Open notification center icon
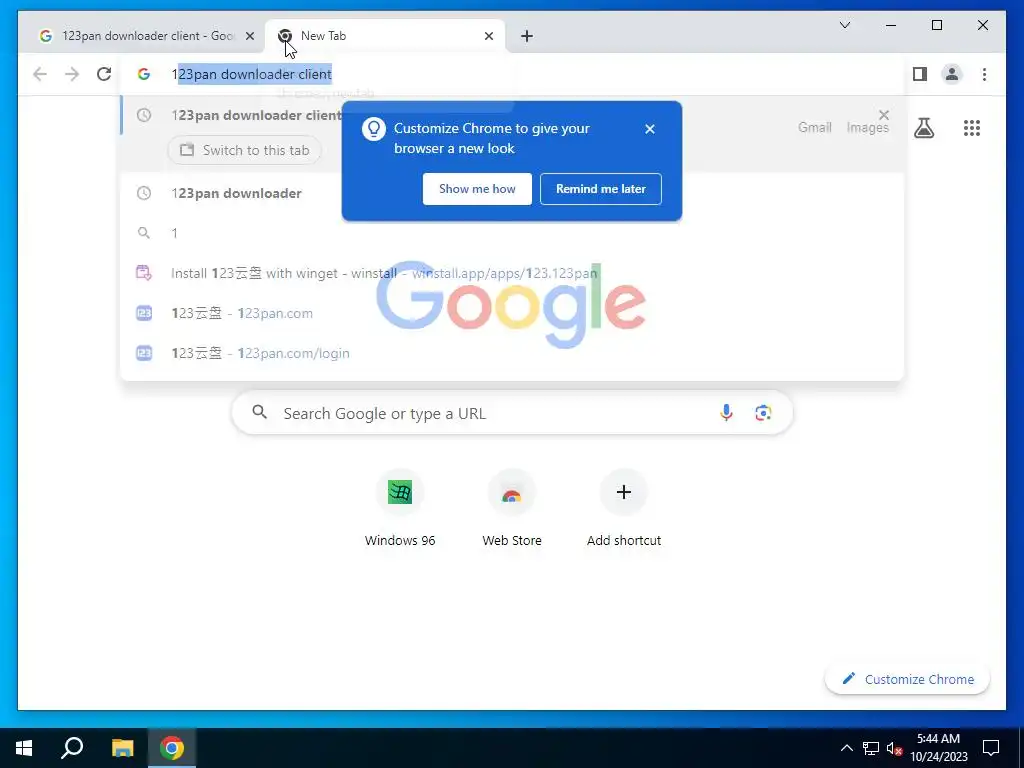Viewport: 1024px width, 768px height. [x=991, y=748]
